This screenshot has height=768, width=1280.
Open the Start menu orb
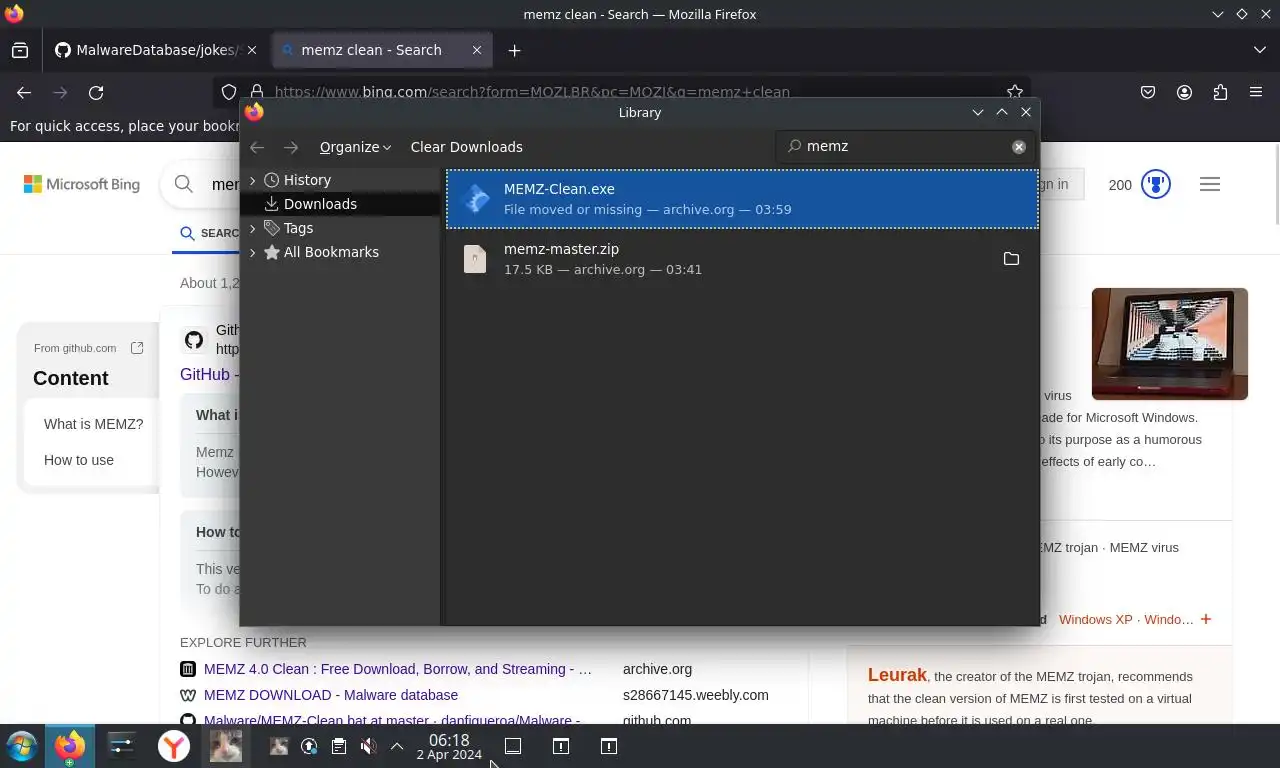tap(21, 746)
